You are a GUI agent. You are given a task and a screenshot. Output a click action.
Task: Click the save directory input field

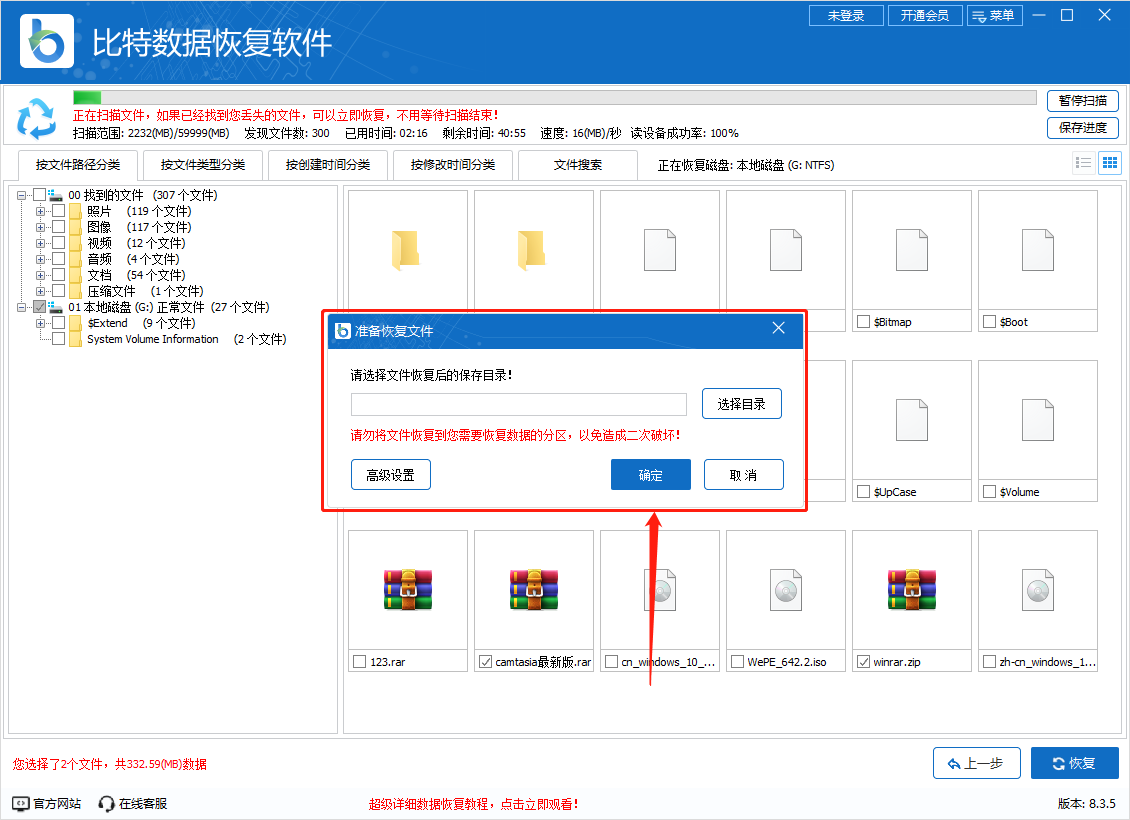click(518, 404)
